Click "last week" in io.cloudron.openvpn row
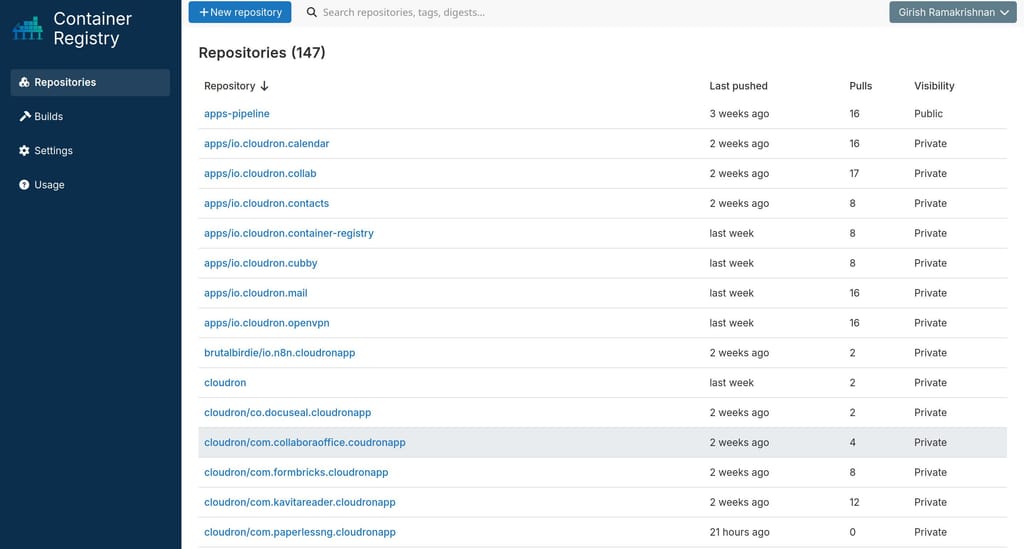Screen dimensions: 1024x549 pyautogui.click(x=731, y=323)
